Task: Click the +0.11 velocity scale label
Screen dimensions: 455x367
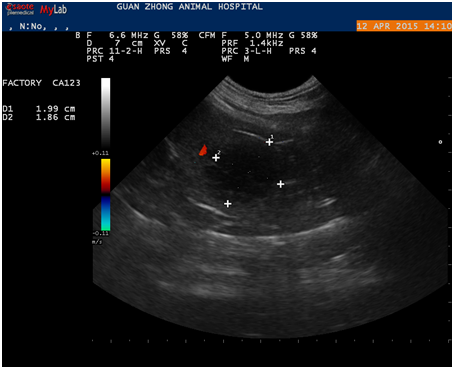Action: pyautogui.click(x=101, y=153)
